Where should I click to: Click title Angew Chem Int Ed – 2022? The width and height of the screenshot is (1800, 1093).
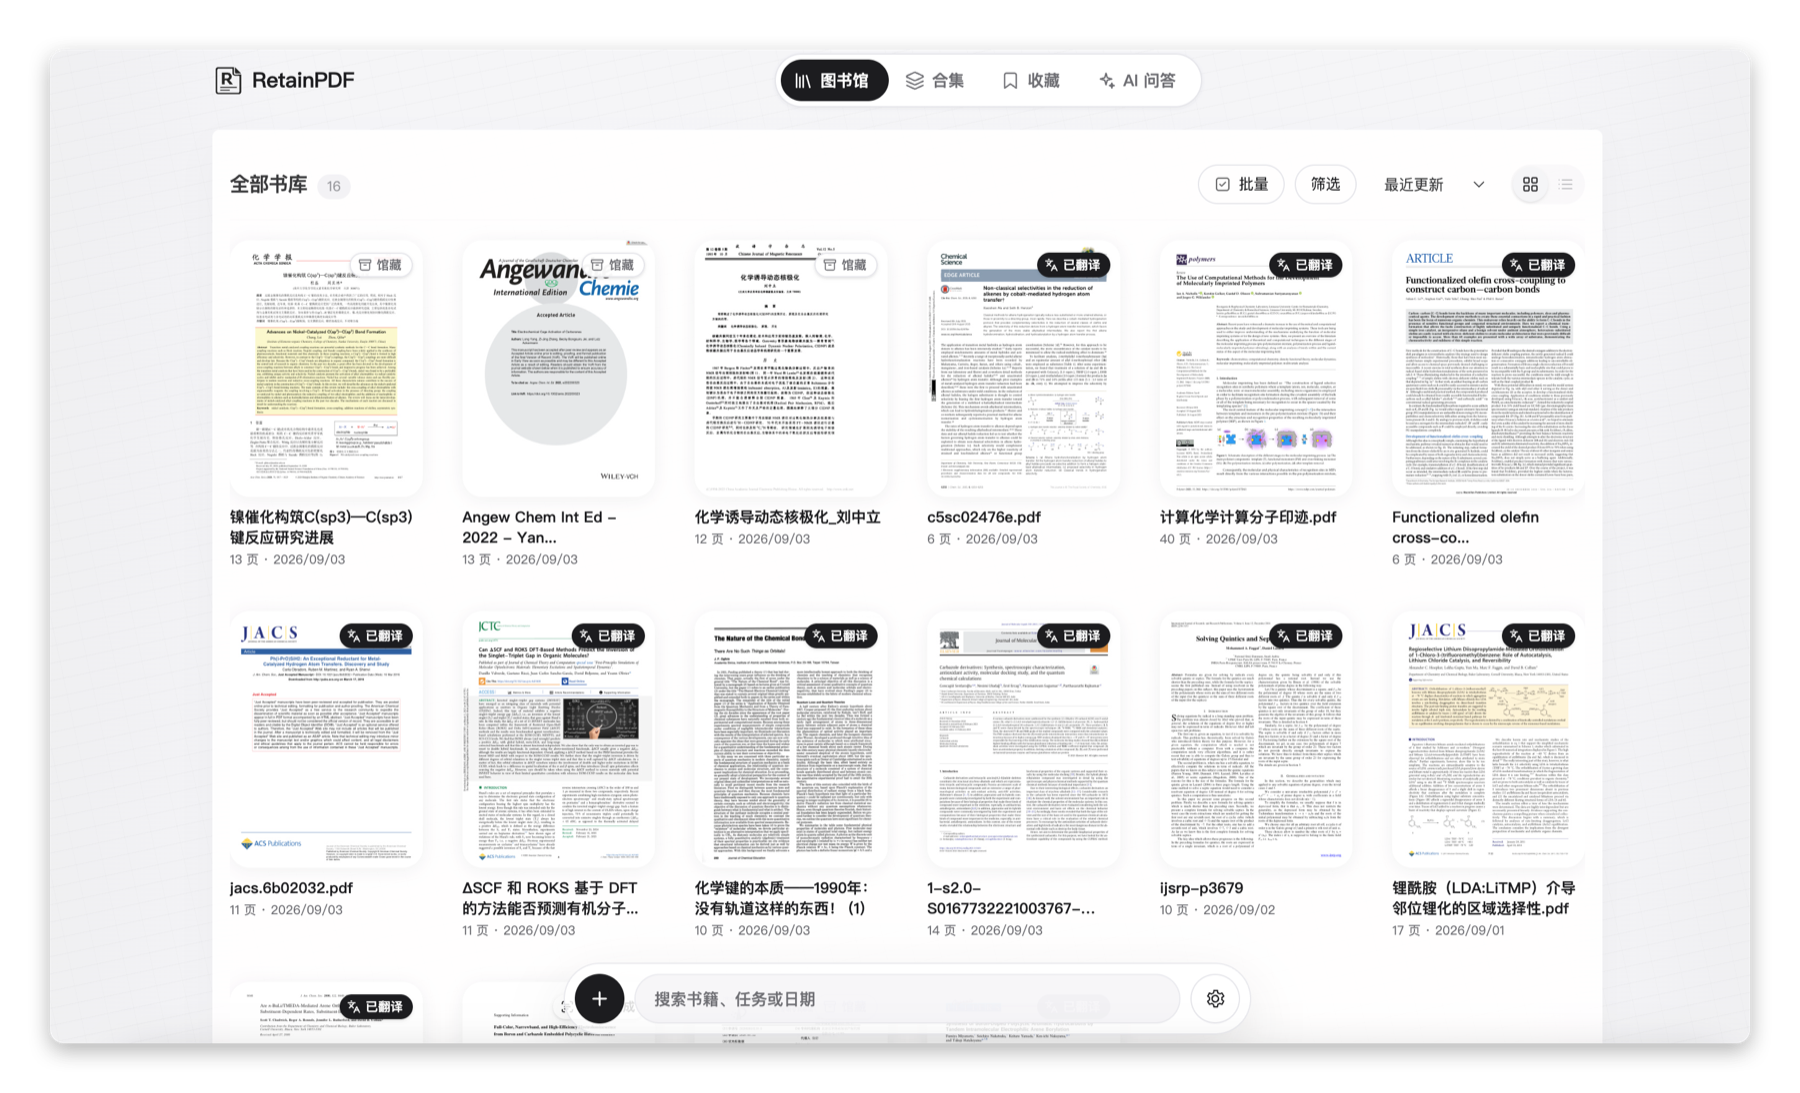(x=540, y=527)
